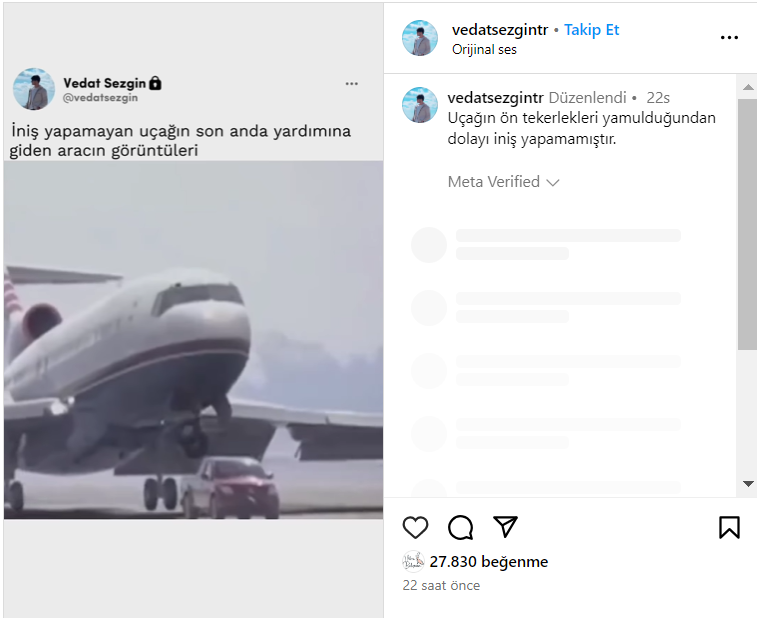Save post with the bookmark icon

click(x=729, y=527)
